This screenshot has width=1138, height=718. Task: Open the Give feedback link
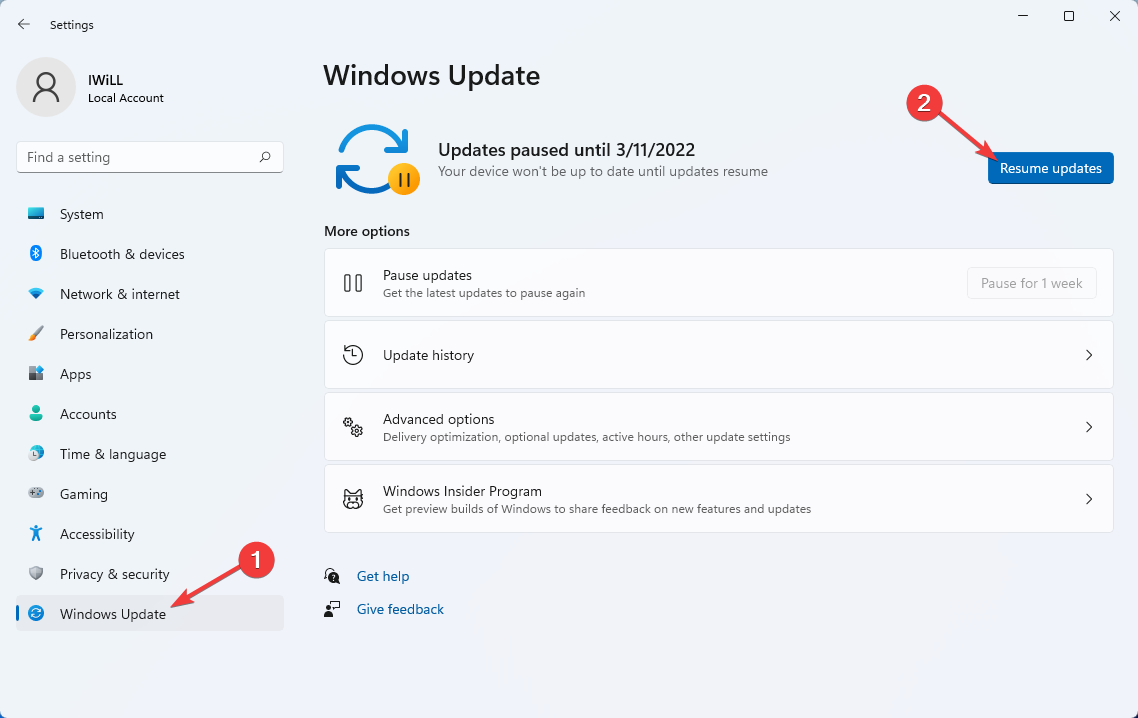400,608
